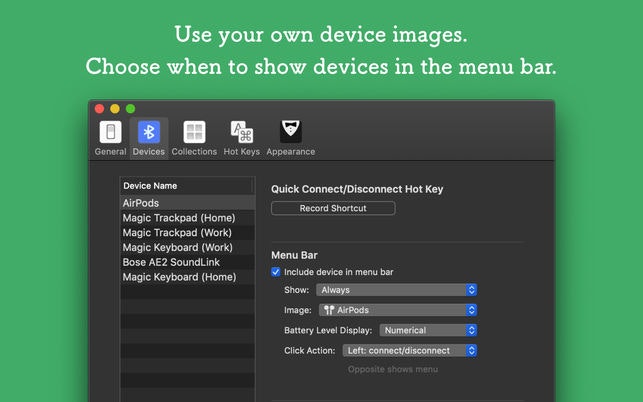
Task: Select Magic Keyboard (Work) in the list
Action: (x=187, y=247)
